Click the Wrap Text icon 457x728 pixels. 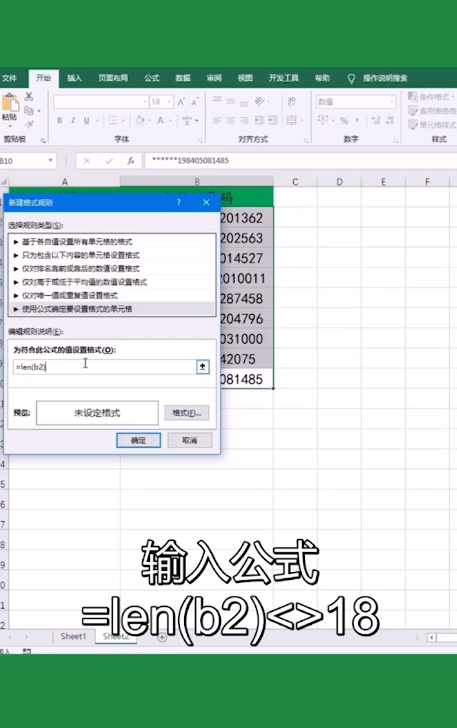pyautogui.click(x=292, y=101)
